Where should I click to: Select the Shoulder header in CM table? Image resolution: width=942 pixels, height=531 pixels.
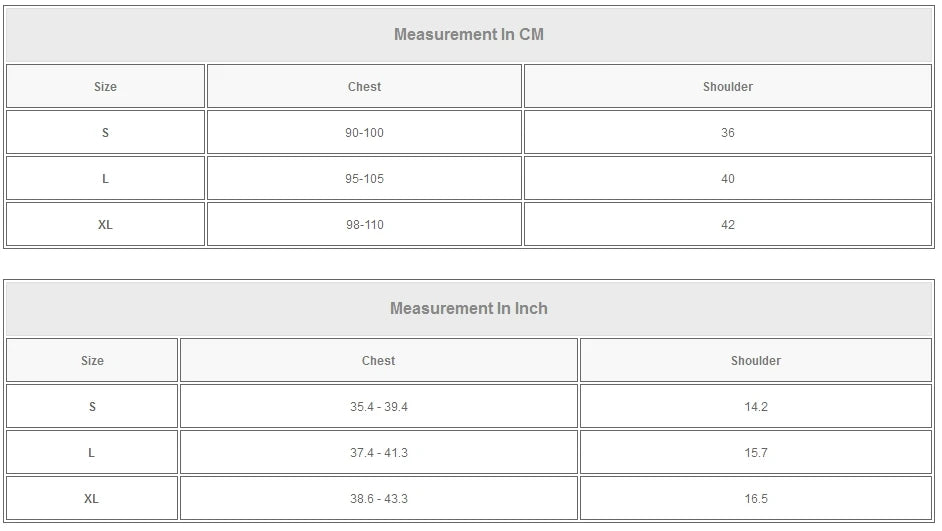pyautogui.click(x=727, y=87)
